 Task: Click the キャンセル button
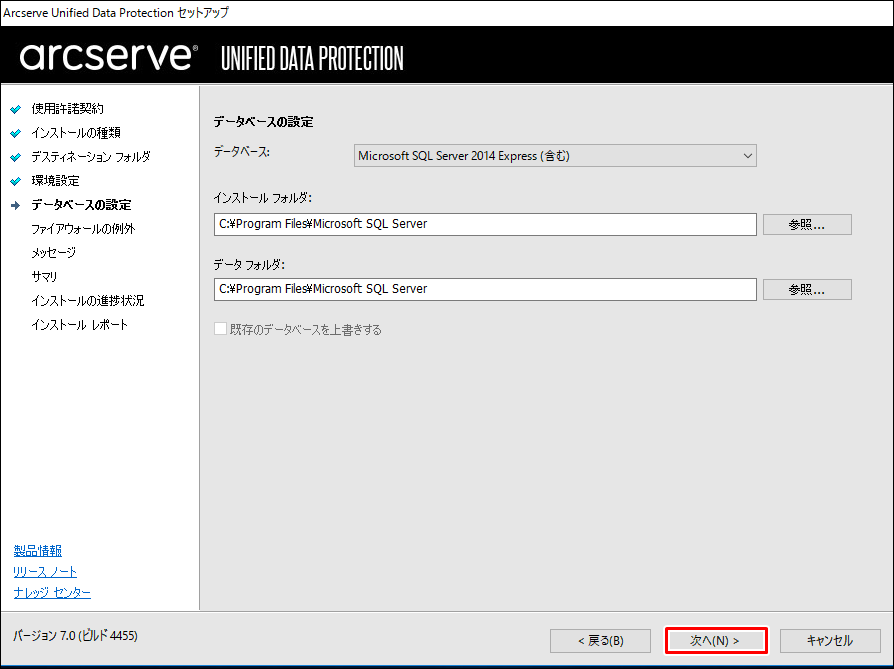click(x=830, y=640)
